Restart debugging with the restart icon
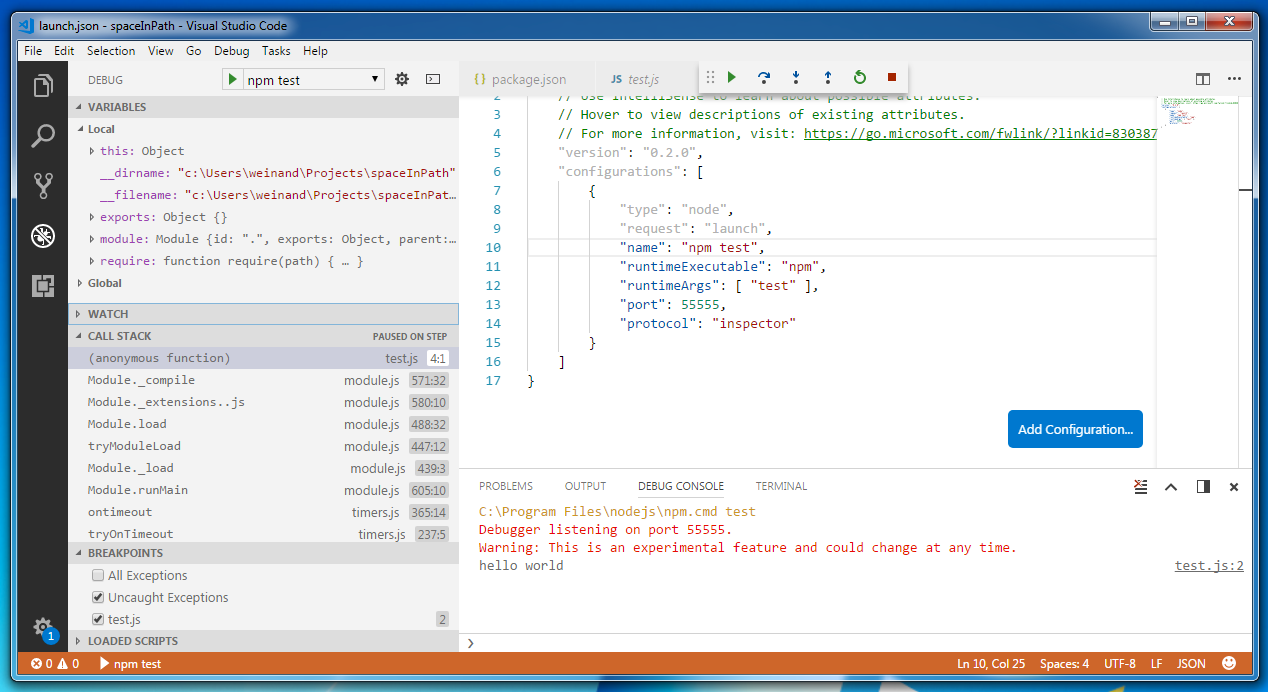This screenshot has width=1268, height=692. pos(859,76)
